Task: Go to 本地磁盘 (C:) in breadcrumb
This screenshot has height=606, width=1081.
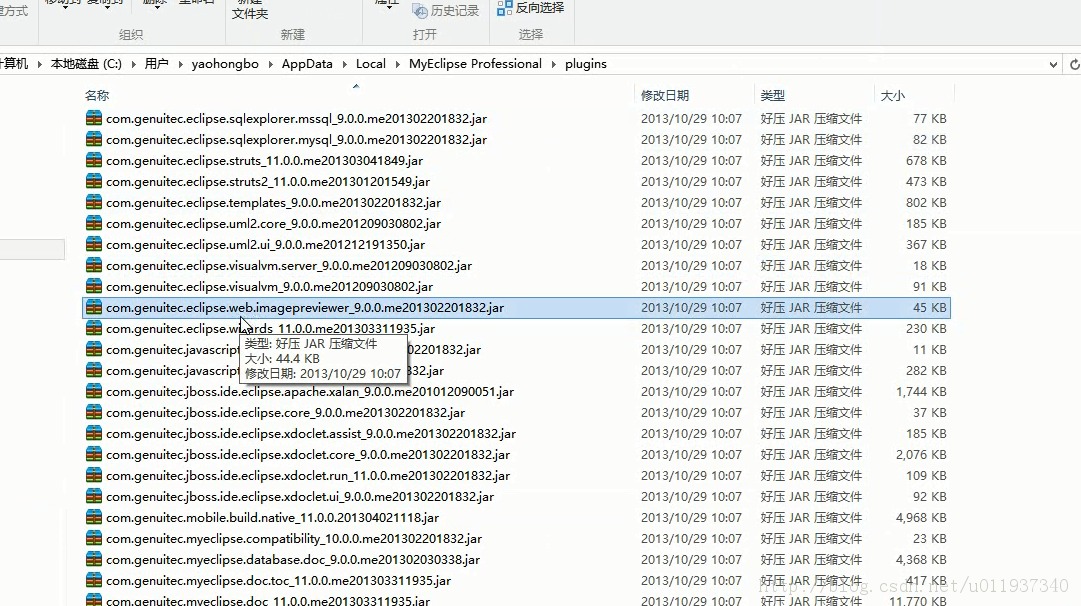Action: pyautogui.click(x=86, y=63)
